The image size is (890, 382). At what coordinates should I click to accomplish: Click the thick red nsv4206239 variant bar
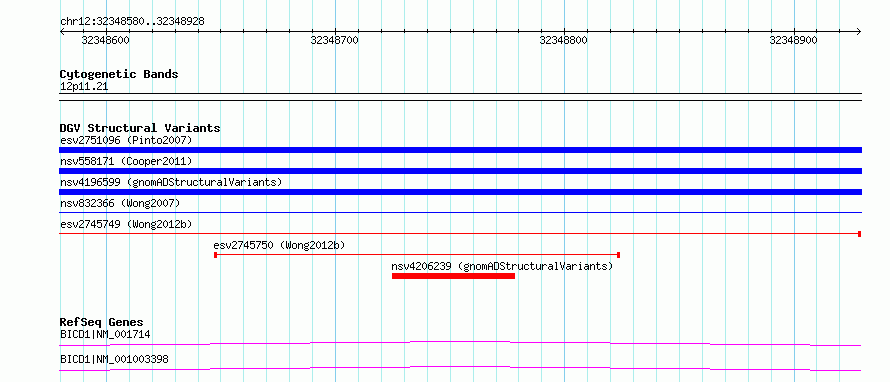point(454,276)
